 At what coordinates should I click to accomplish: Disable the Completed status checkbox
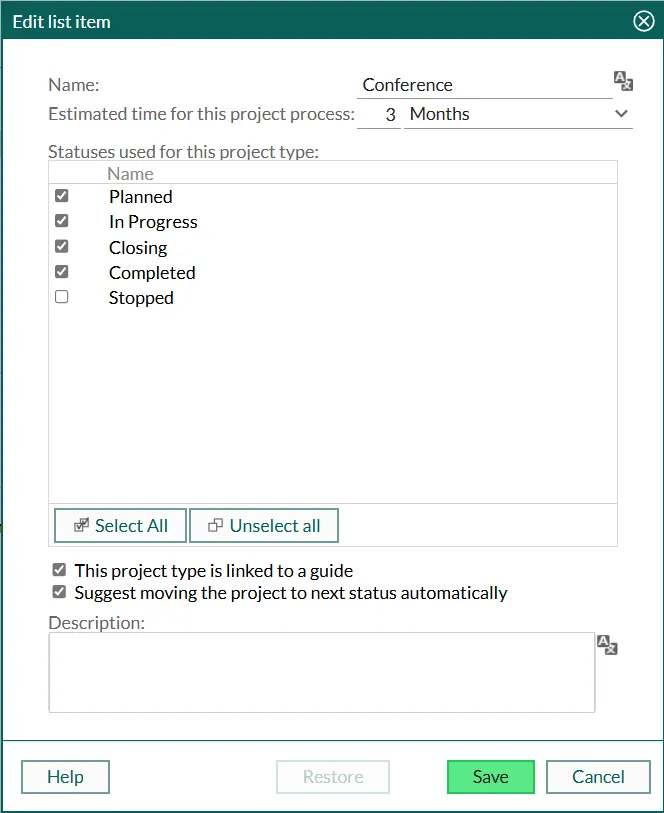click(x=62, y=272)
